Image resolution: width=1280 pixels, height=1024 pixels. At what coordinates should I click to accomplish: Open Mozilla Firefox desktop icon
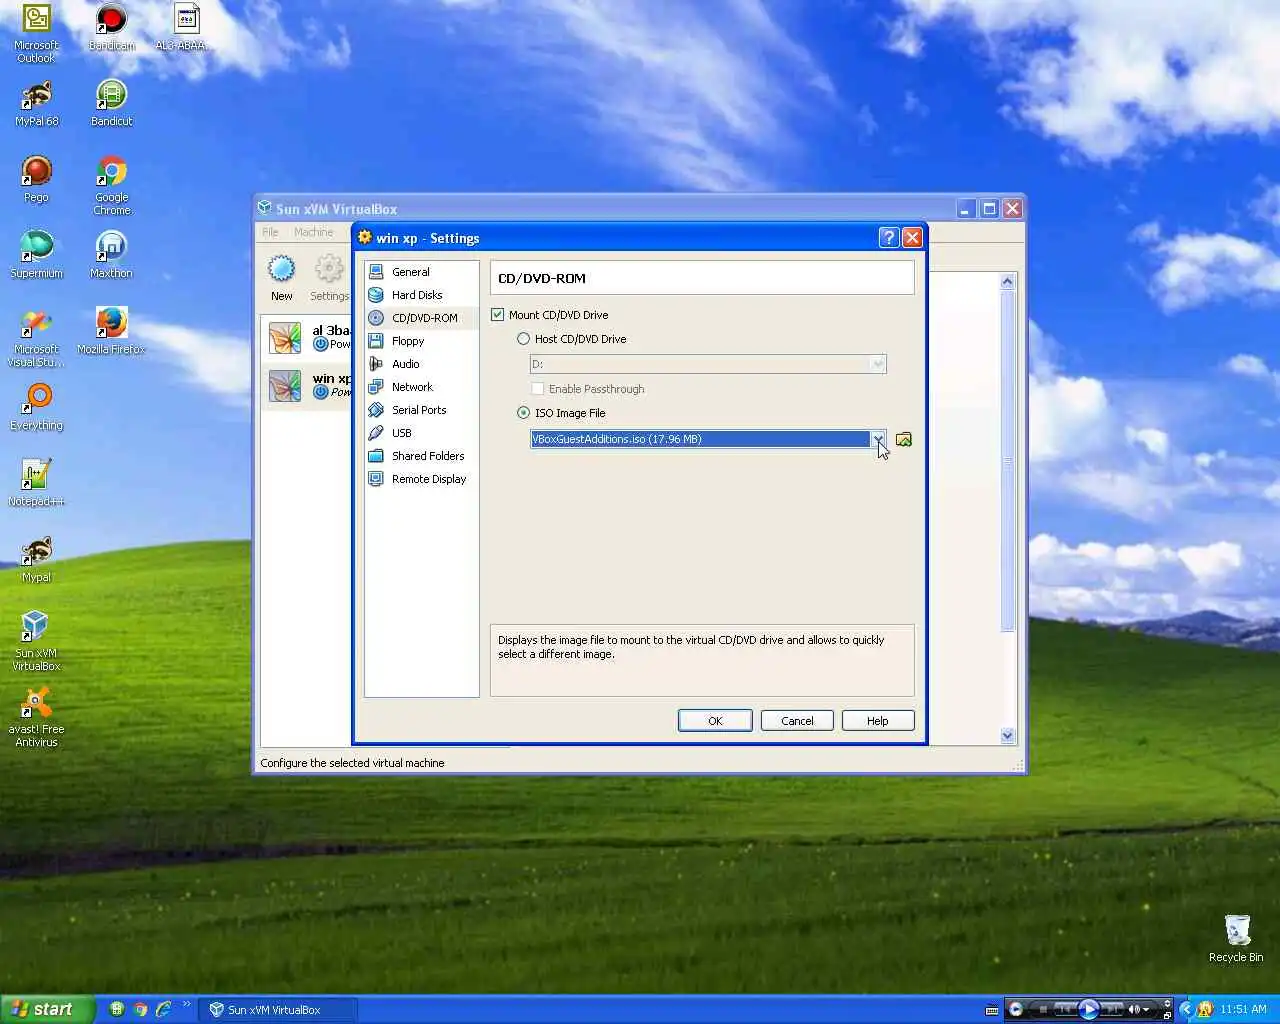pos(111,332)
